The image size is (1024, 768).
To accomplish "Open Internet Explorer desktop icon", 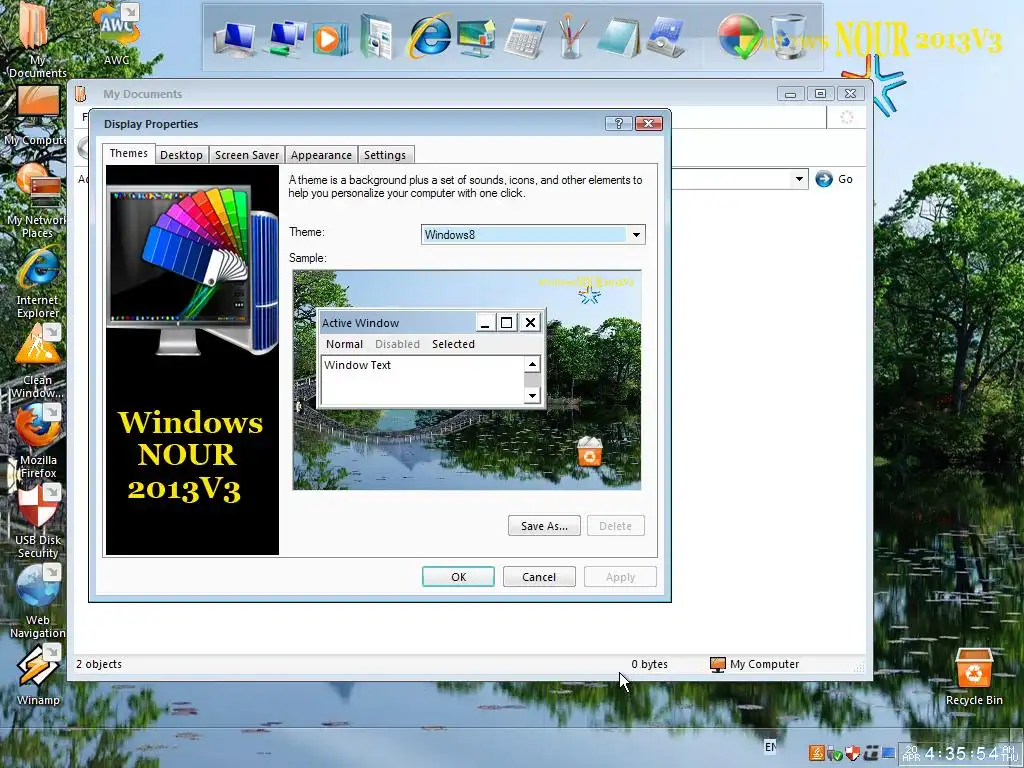I will [x=37, y=281].
